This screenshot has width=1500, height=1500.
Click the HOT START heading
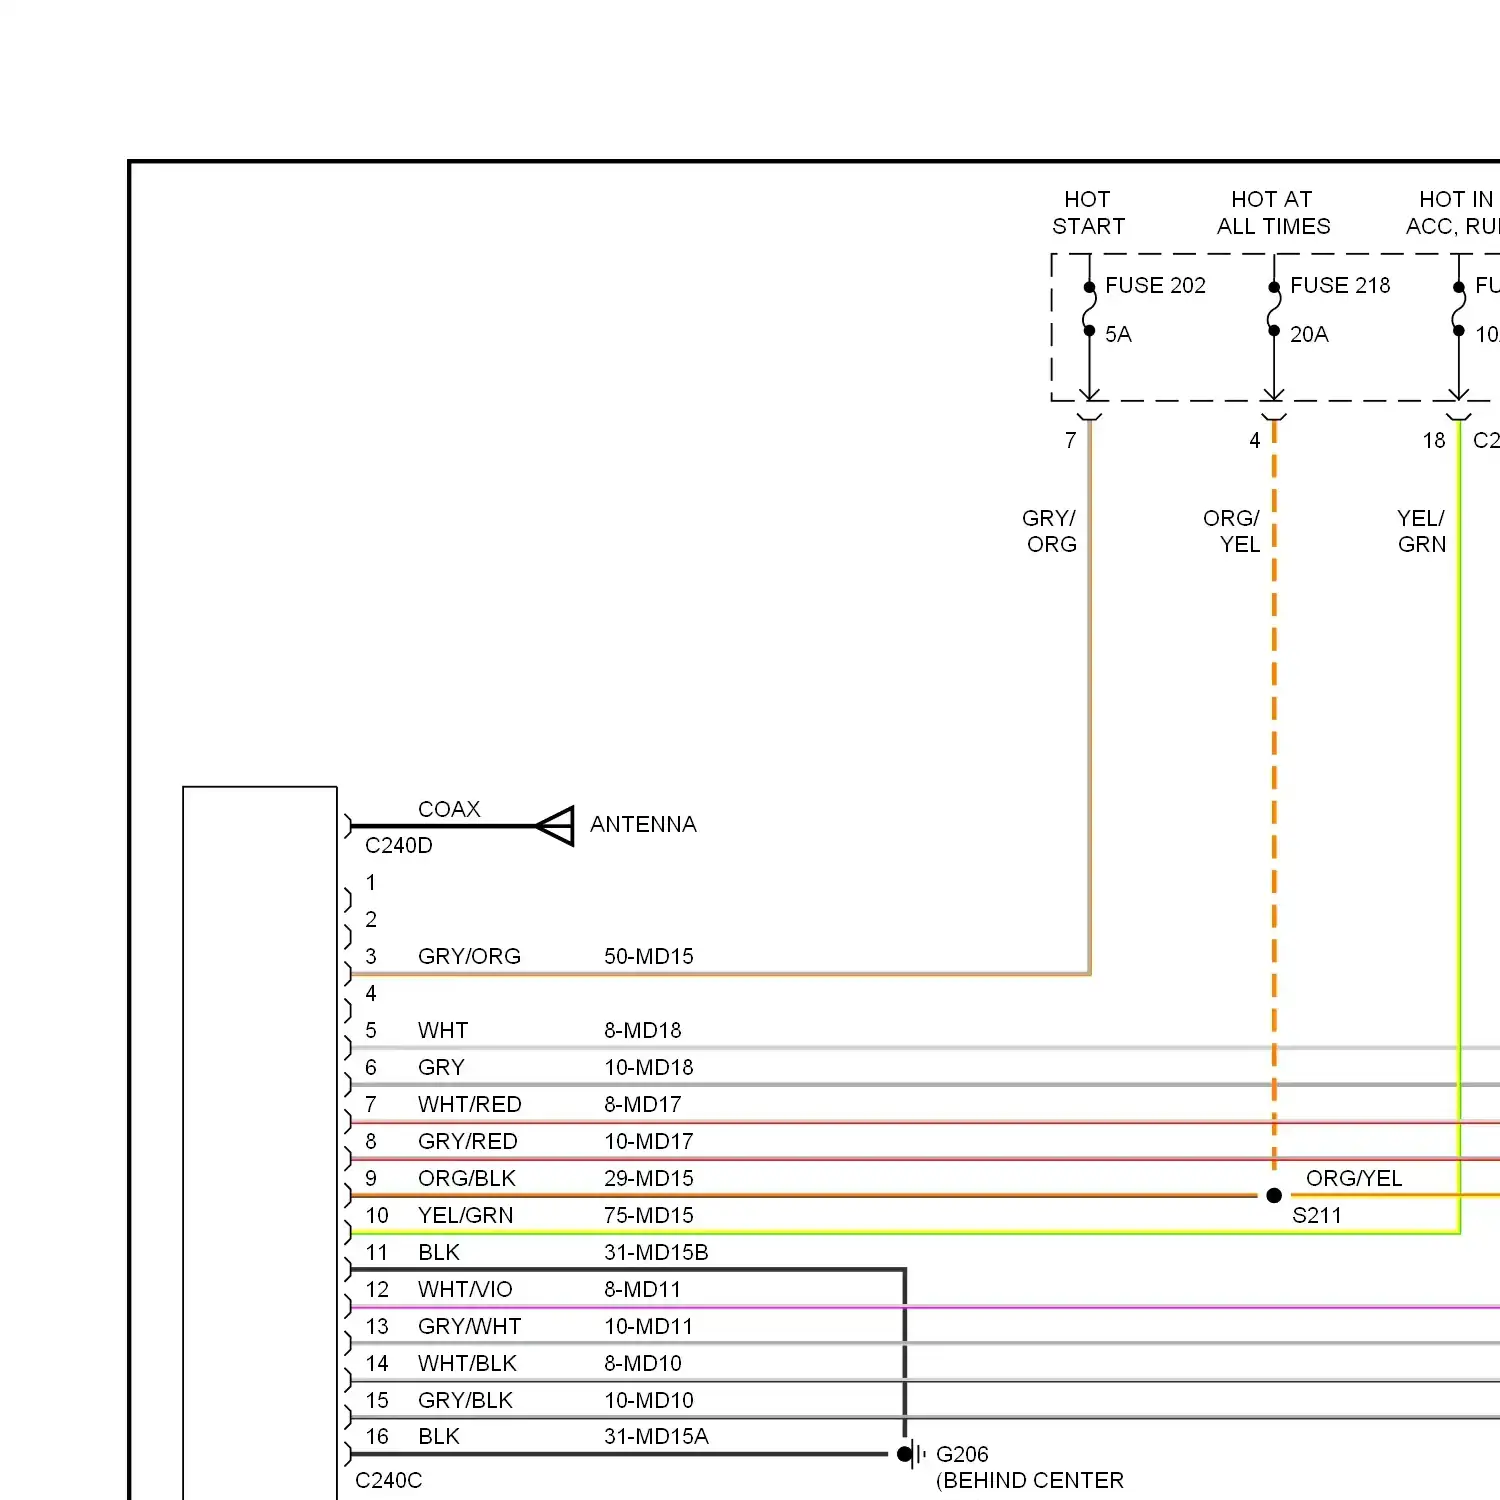[x=1088, y=213]
